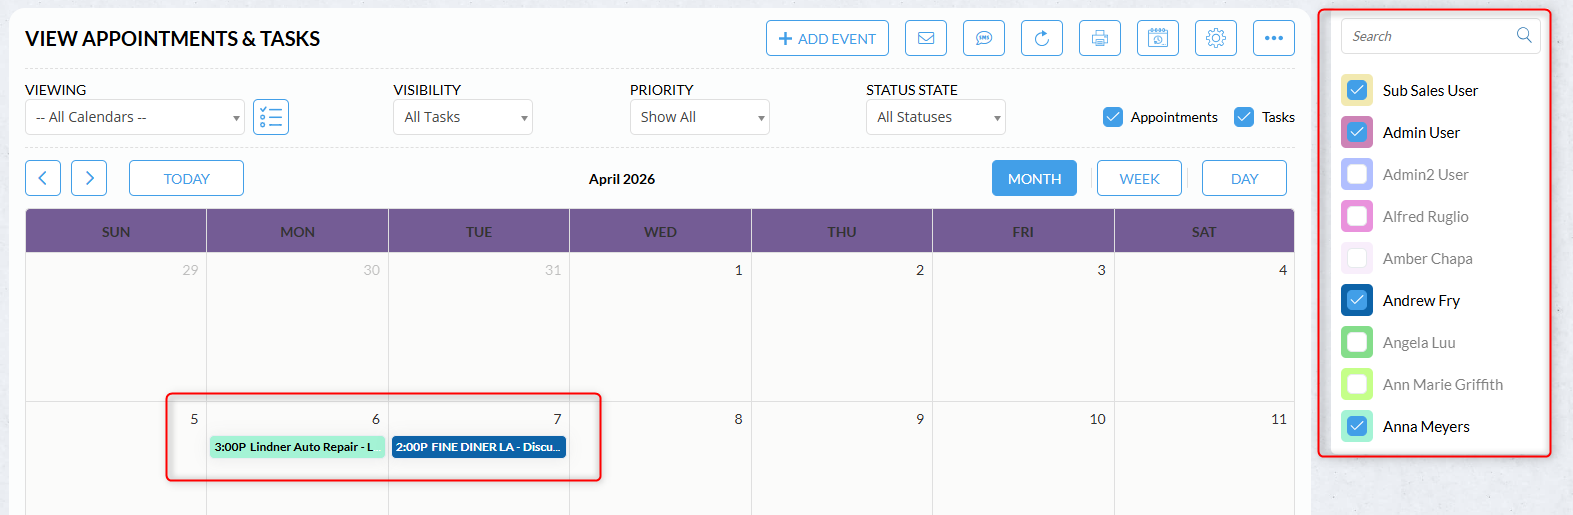
Task: Open the Priority Show All dropdown
Action: 699,117
